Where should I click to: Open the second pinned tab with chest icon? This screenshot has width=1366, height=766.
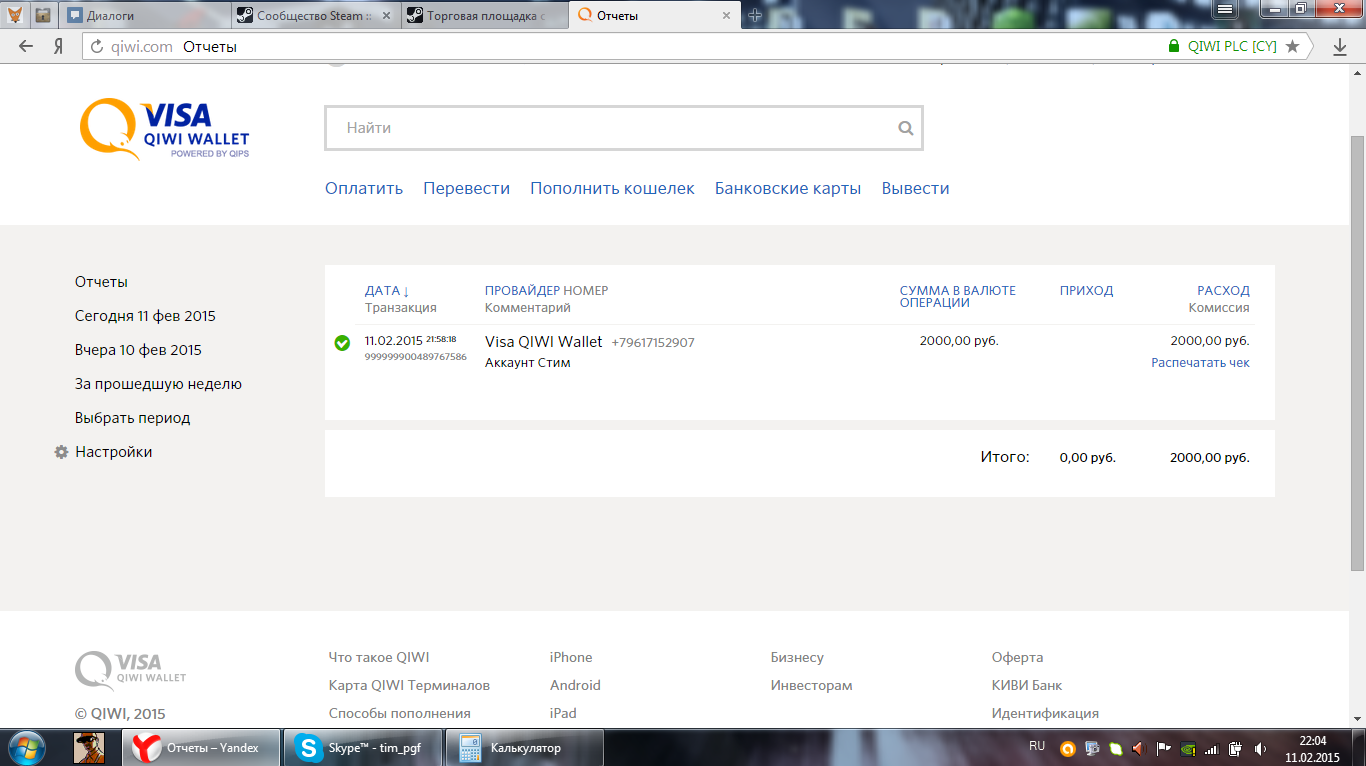point(43,16)
